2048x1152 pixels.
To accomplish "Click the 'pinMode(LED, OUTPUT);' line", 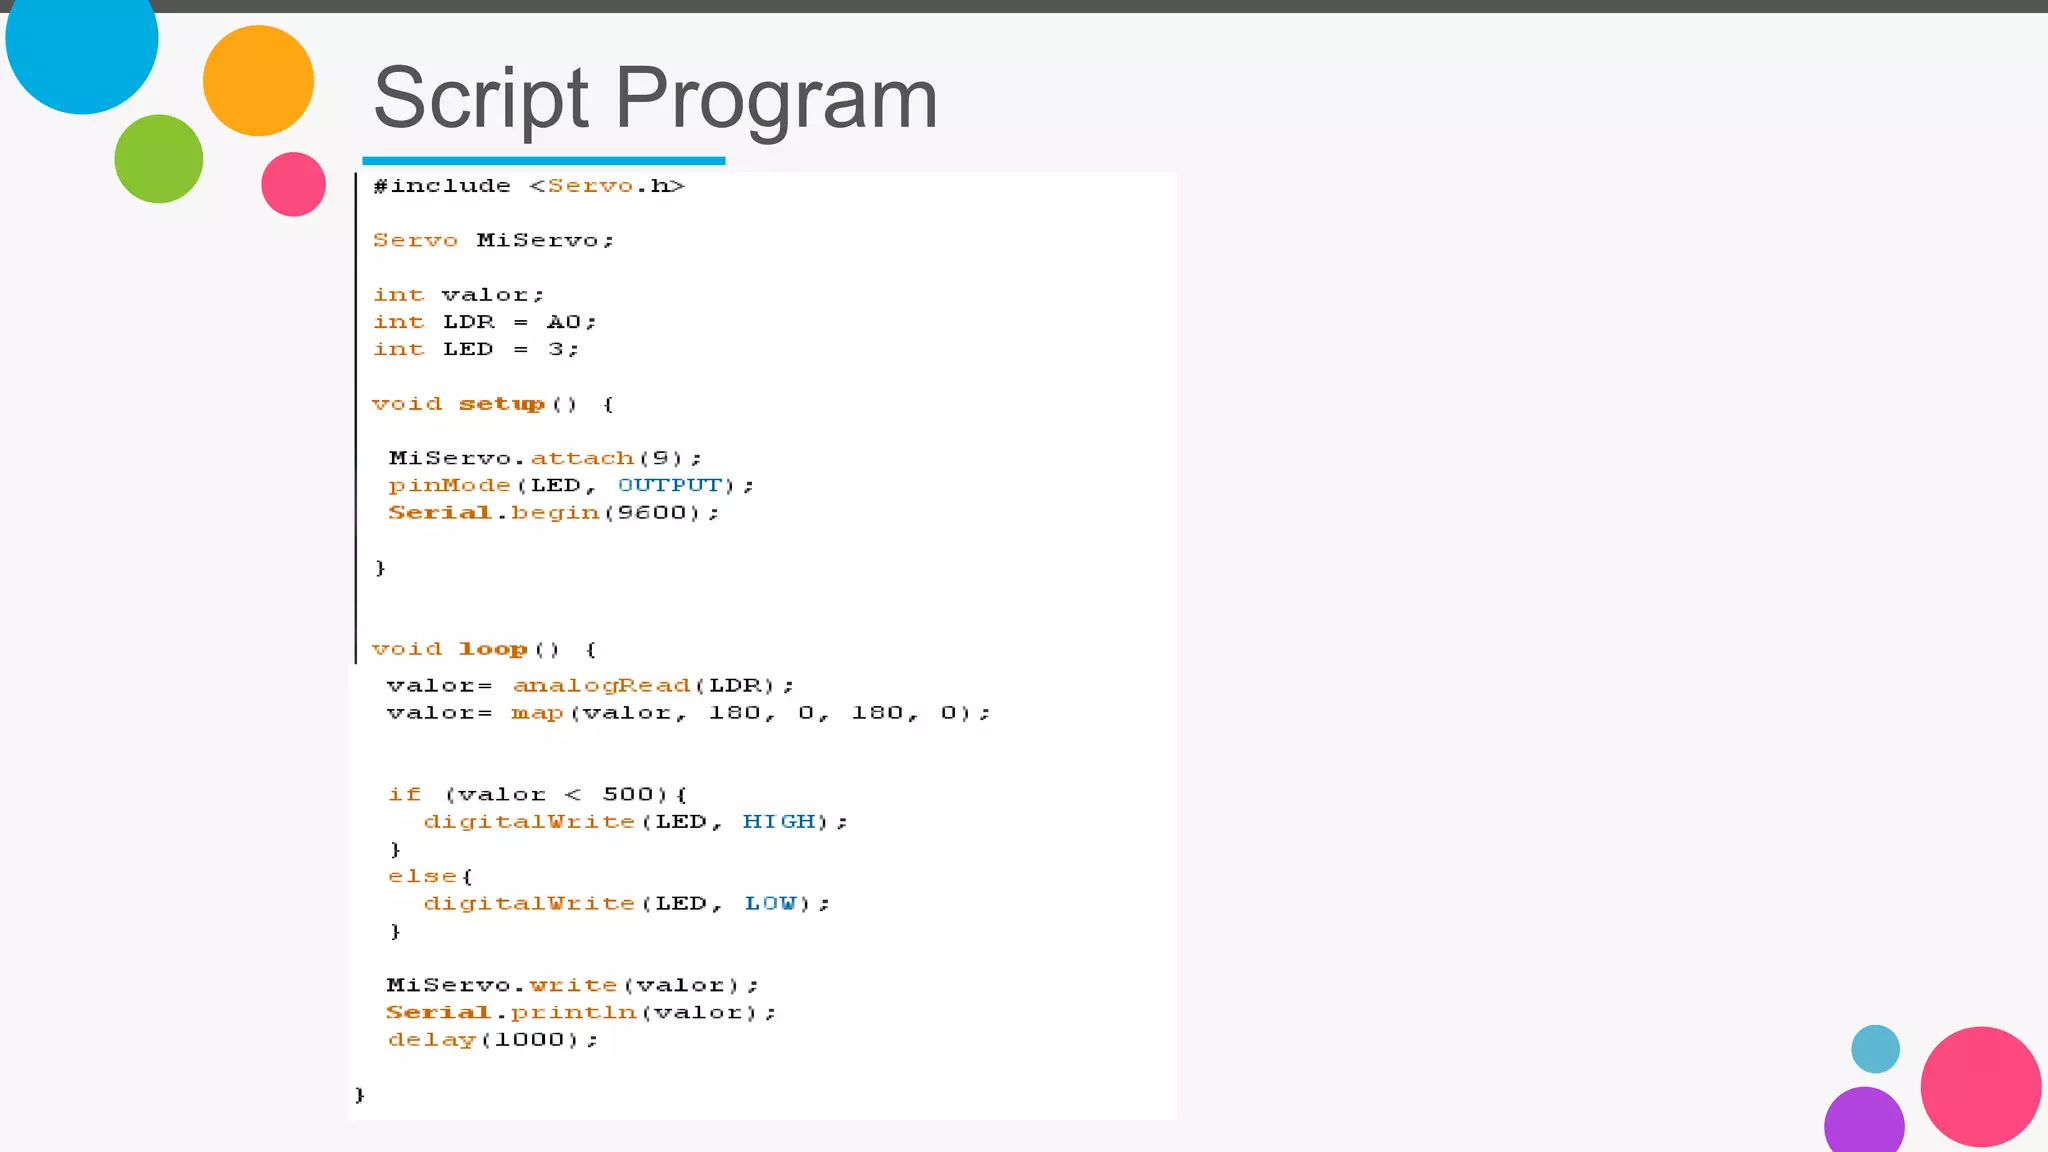I will 572,485.
